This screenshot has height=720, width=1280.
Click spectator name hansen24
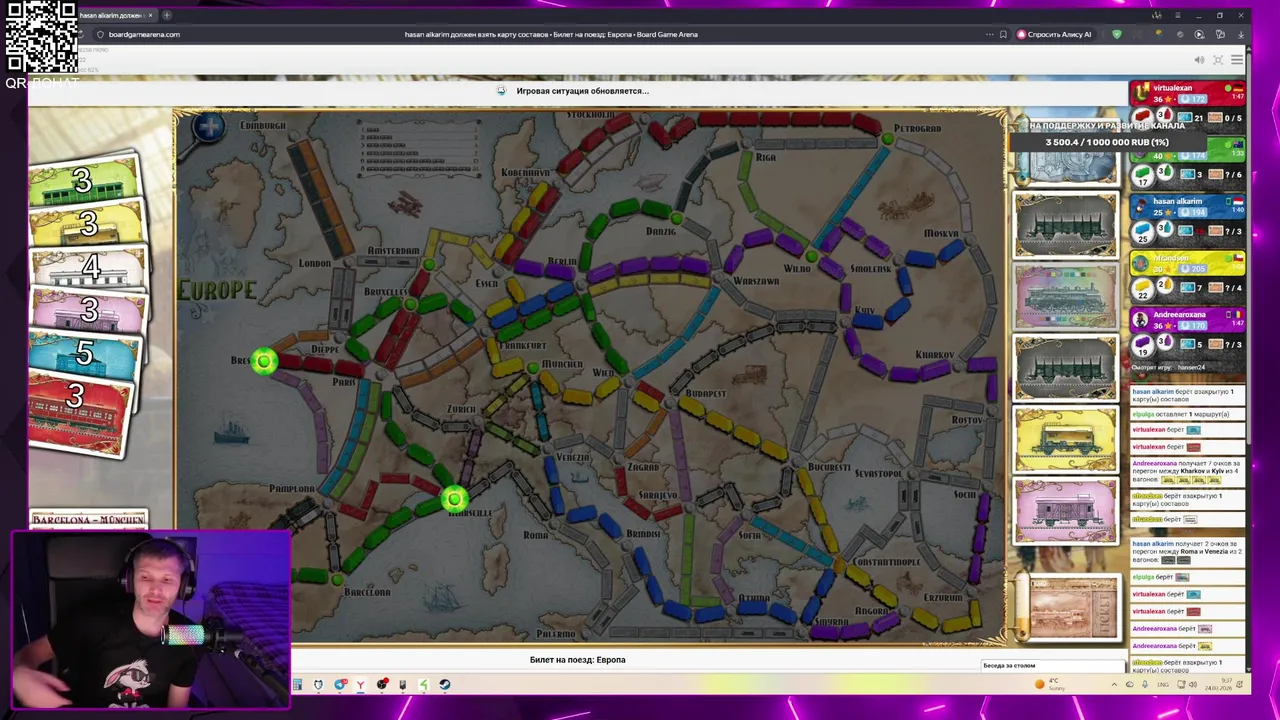(x=1191, y=367)
